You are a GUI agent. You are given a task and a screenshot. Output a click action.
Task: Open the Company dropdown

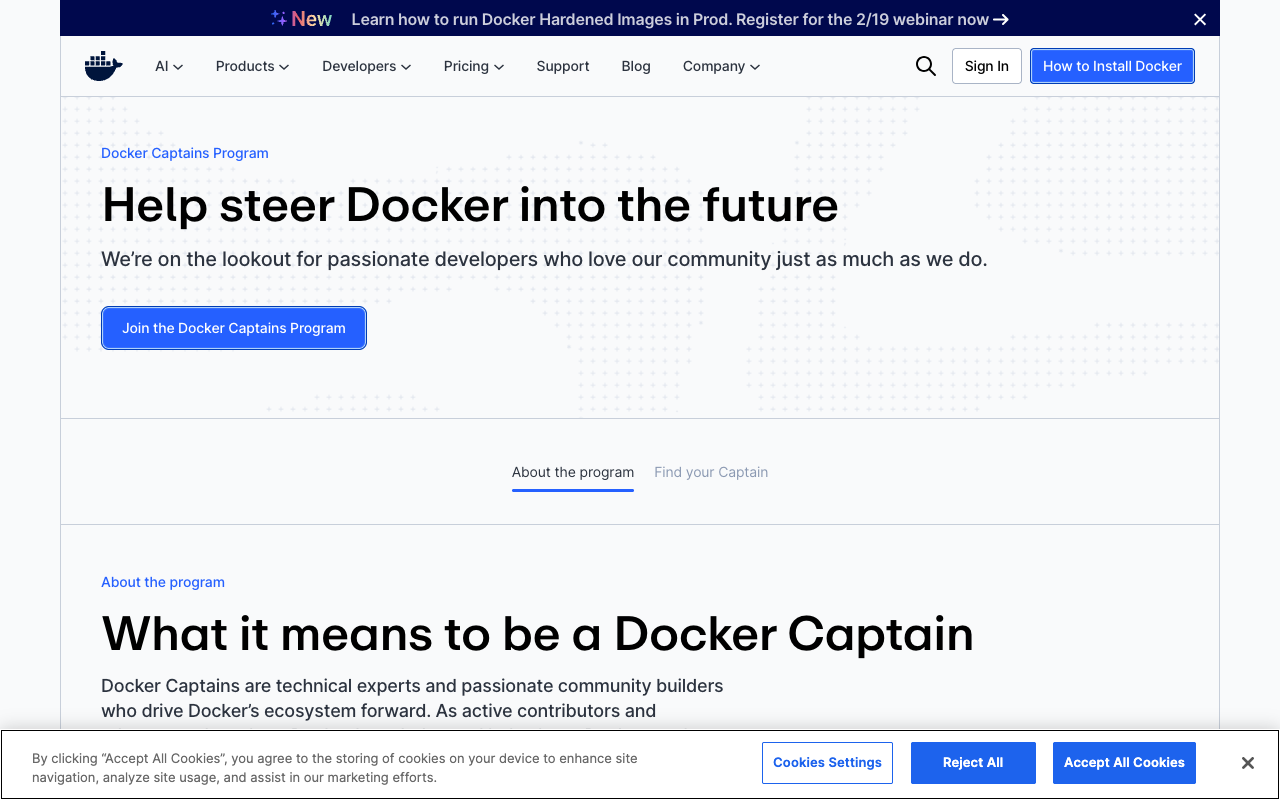[720, 66]
